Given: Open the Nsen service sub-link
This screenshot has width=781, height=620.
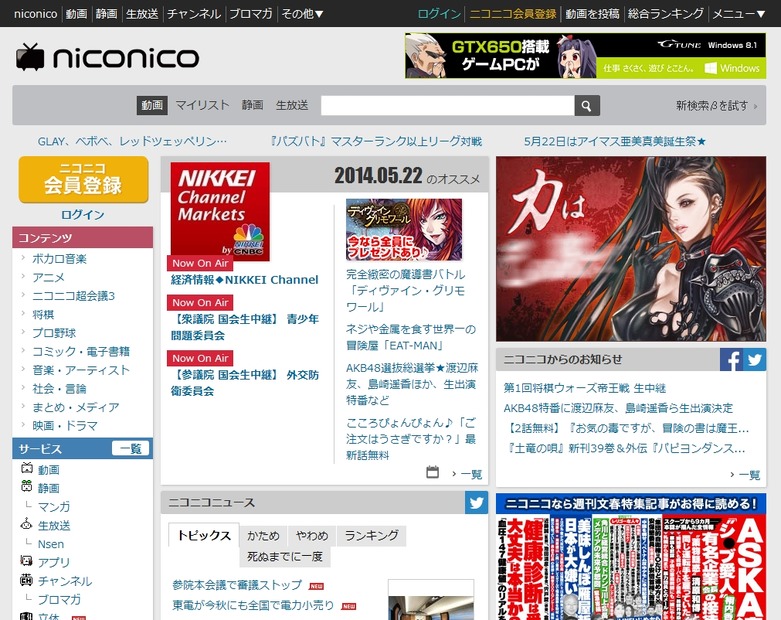Looking at the screenshot, I should [x=51, y=544].
